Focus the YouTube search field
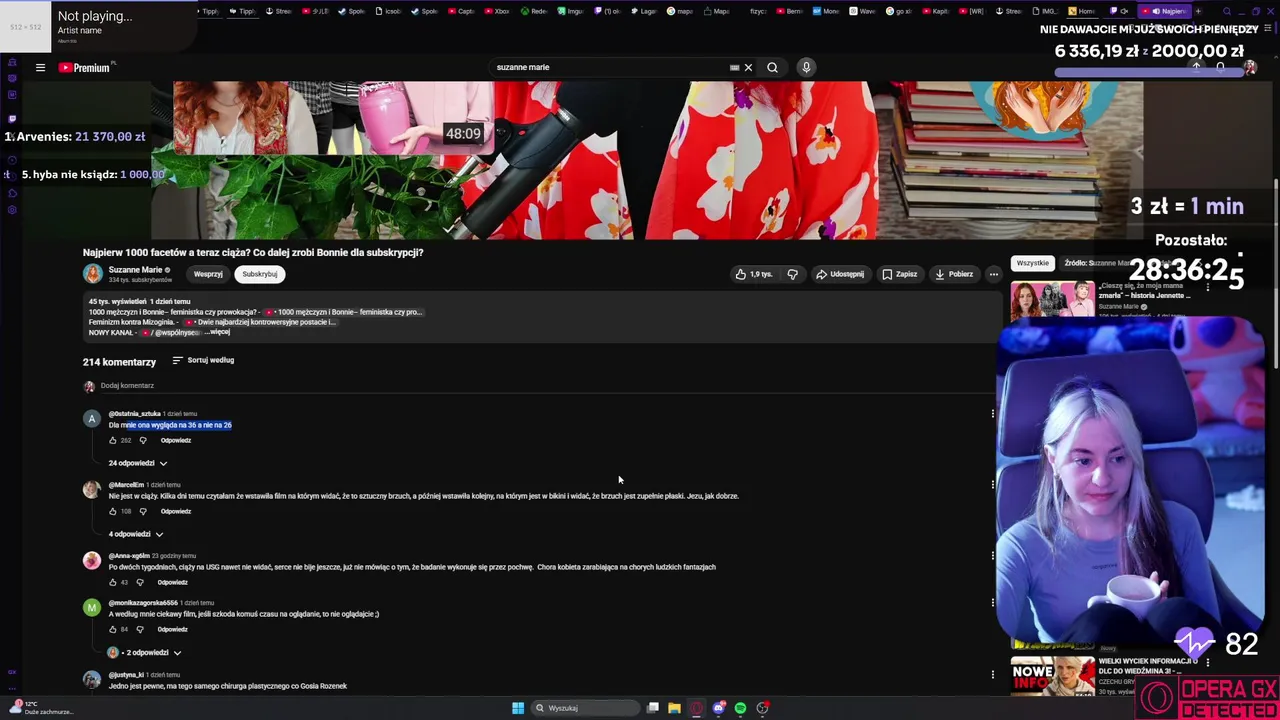The image size is (1280, 720). pyautogui.click(x=610, y=68)
